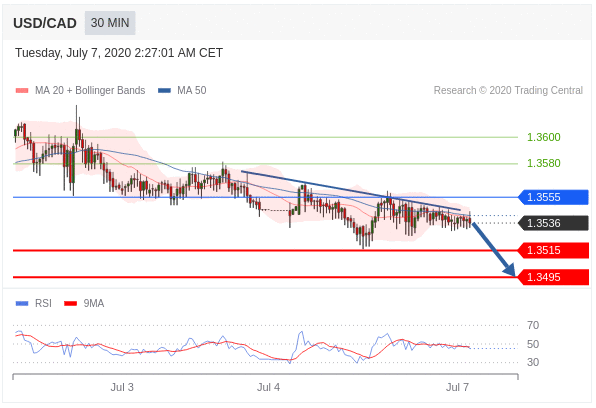
Task: Select the 1.3495 red support tag
Action: [553, 277]
